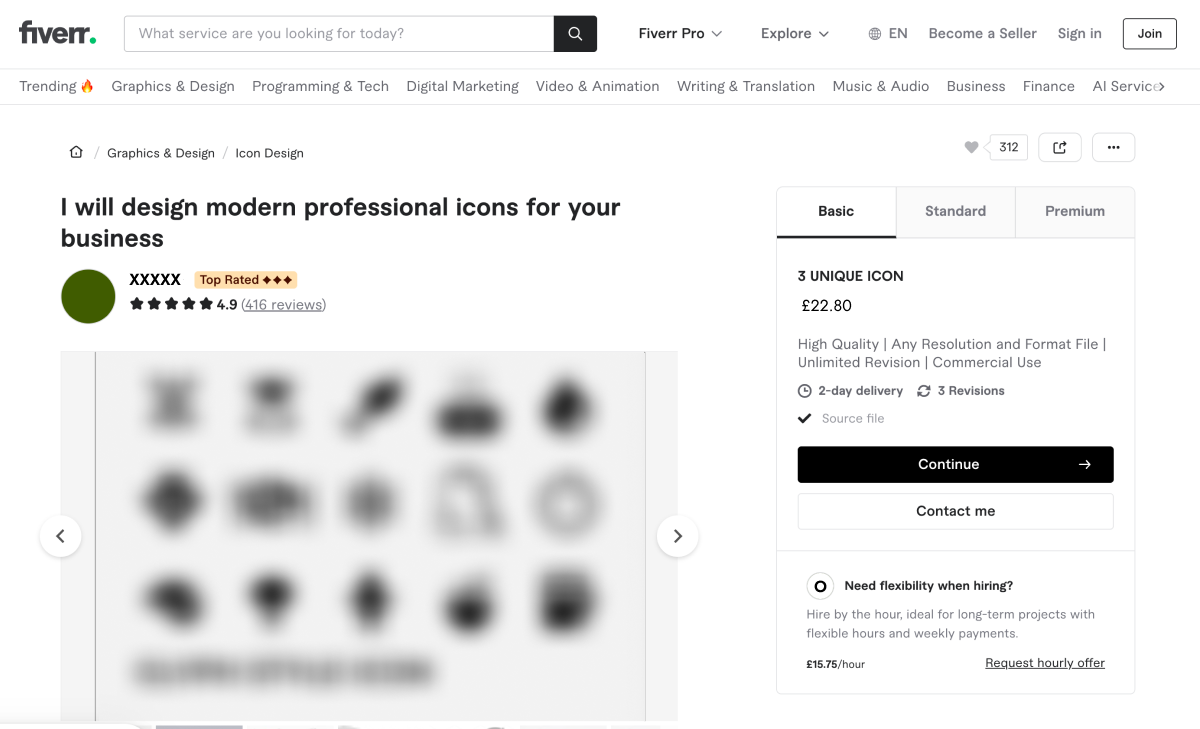Share this gig using share icon
Screen dimensions: 1200x729
1060,147
